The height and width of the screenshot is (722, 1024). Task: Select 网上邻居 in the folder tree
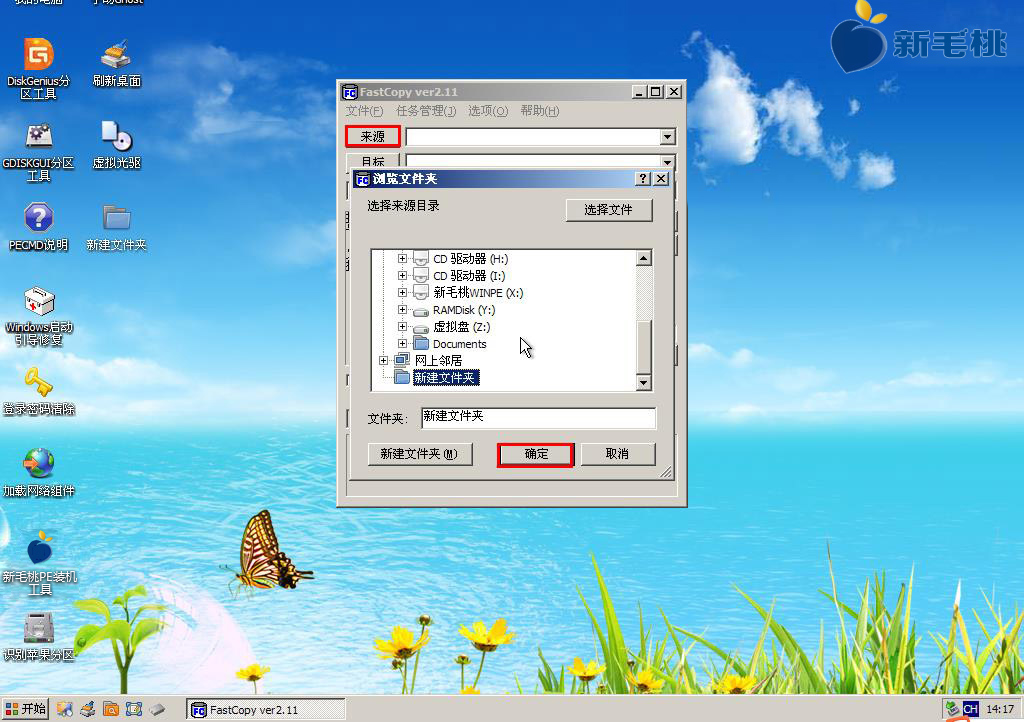point(438,360)
